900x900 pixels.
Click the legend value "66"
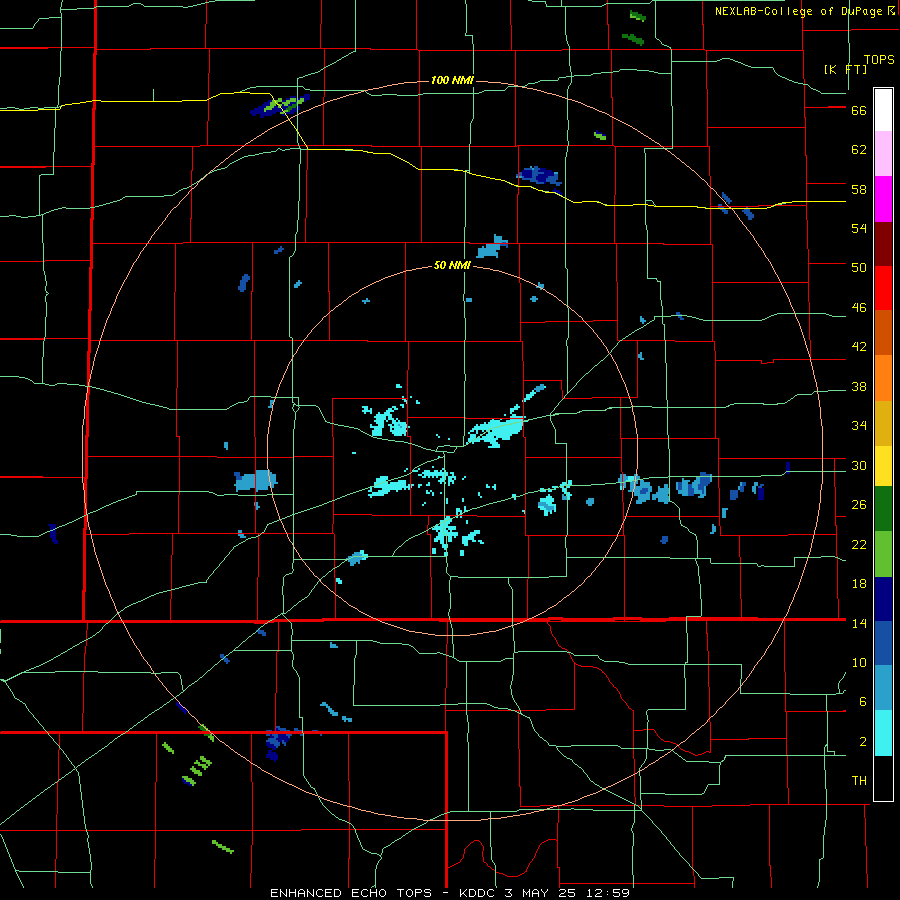point(859,111)
